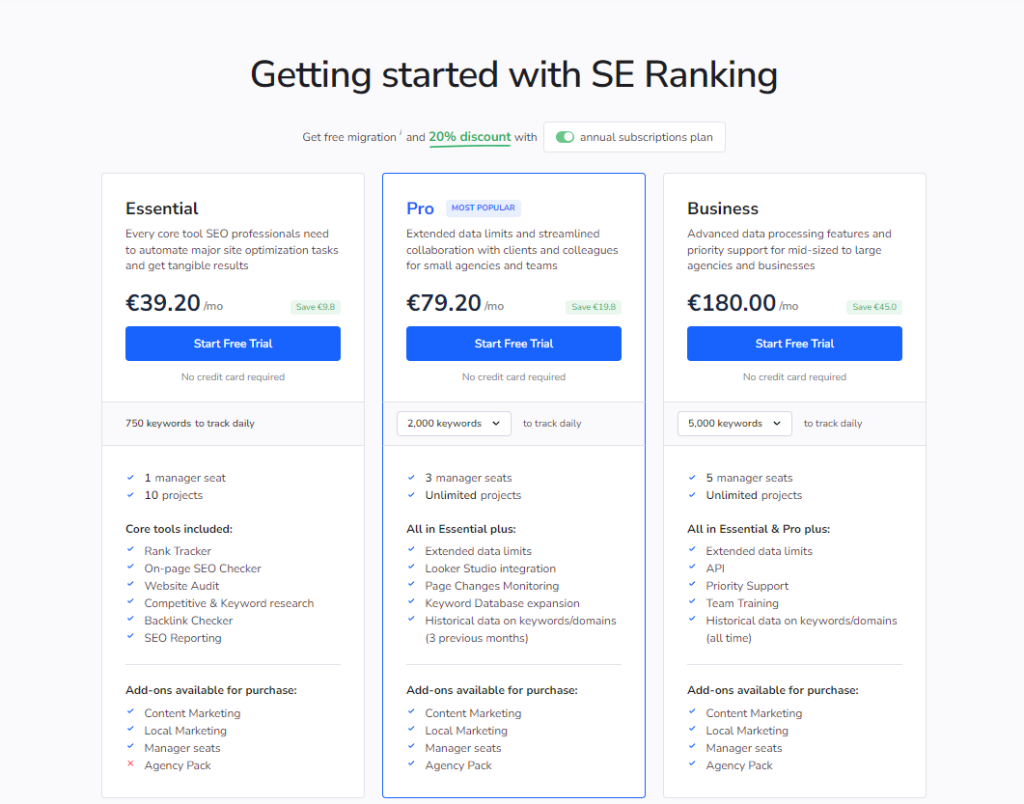Screen dimensions: 1024x804
Task: Click the checkmark beside Website Audit
Action: tap(131, 586)
